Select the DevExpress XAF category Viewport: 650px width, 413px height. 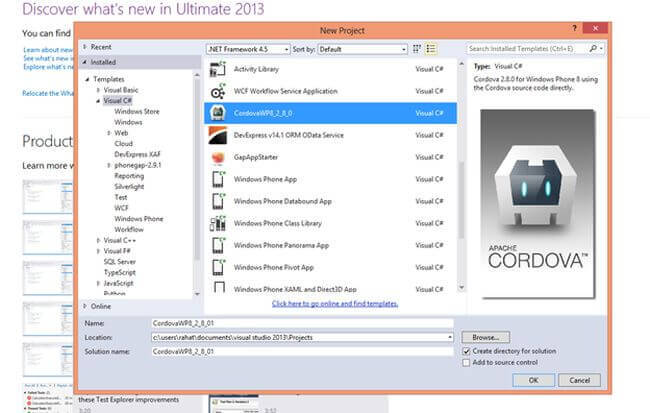coord(137,154)
